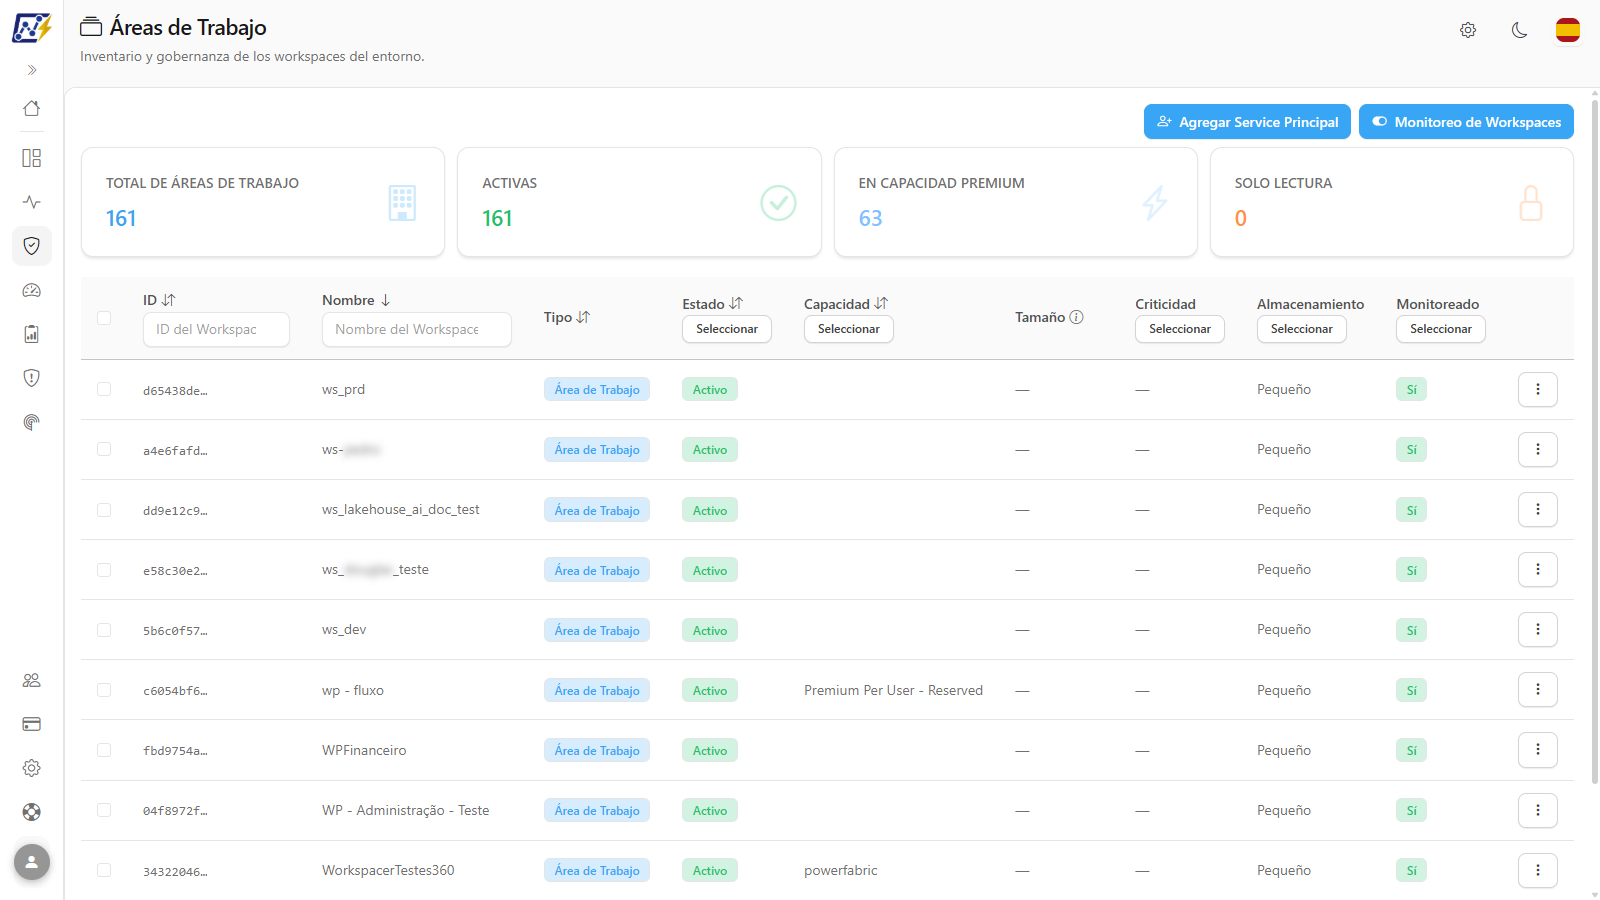Screen dimensions: 1600x900
Task: Select all rows with header checkbox
Action: (104, 318)
